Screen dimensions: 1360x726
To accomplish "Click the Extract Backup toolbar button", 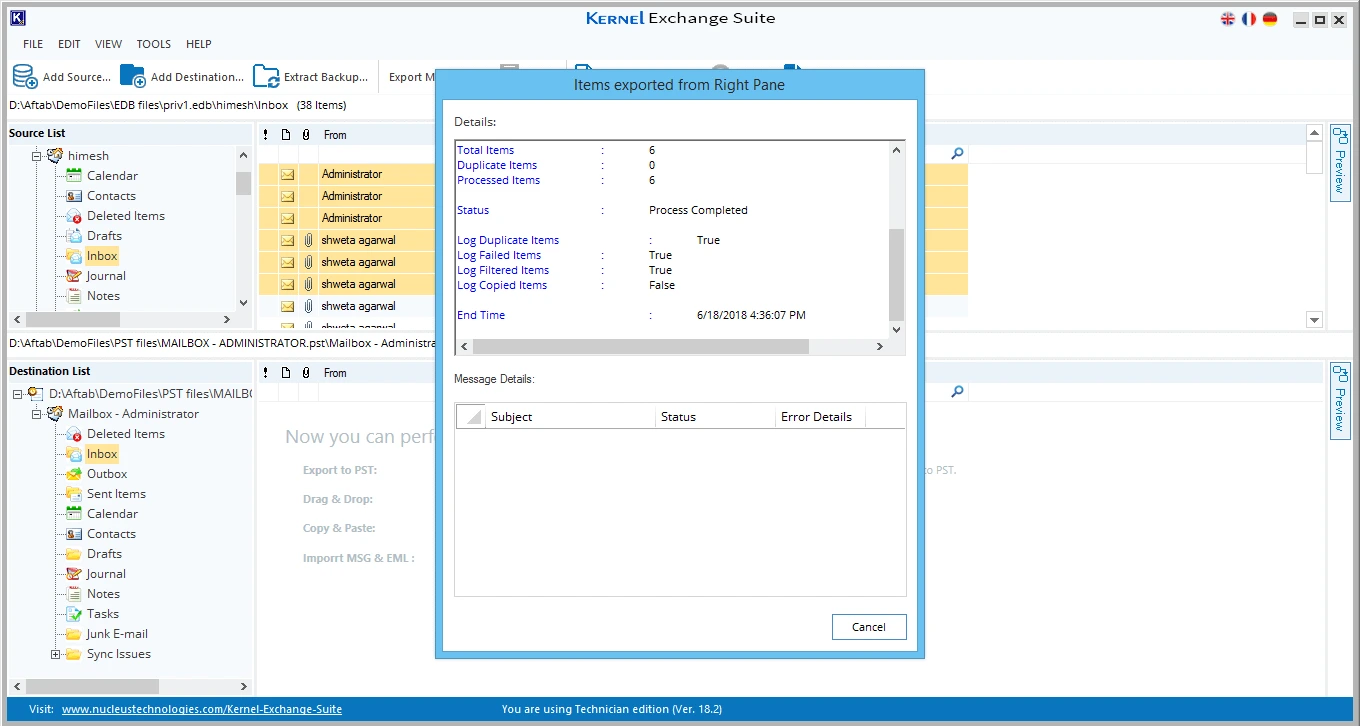I will pyautogui.click(x=310, y=77).
